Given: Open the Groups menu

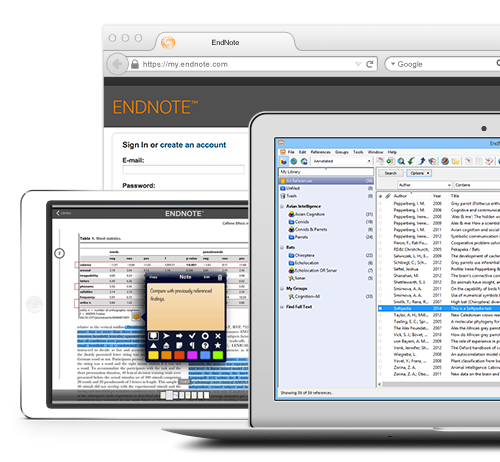Looking at the screenshot, I should (x=342, y=152).
